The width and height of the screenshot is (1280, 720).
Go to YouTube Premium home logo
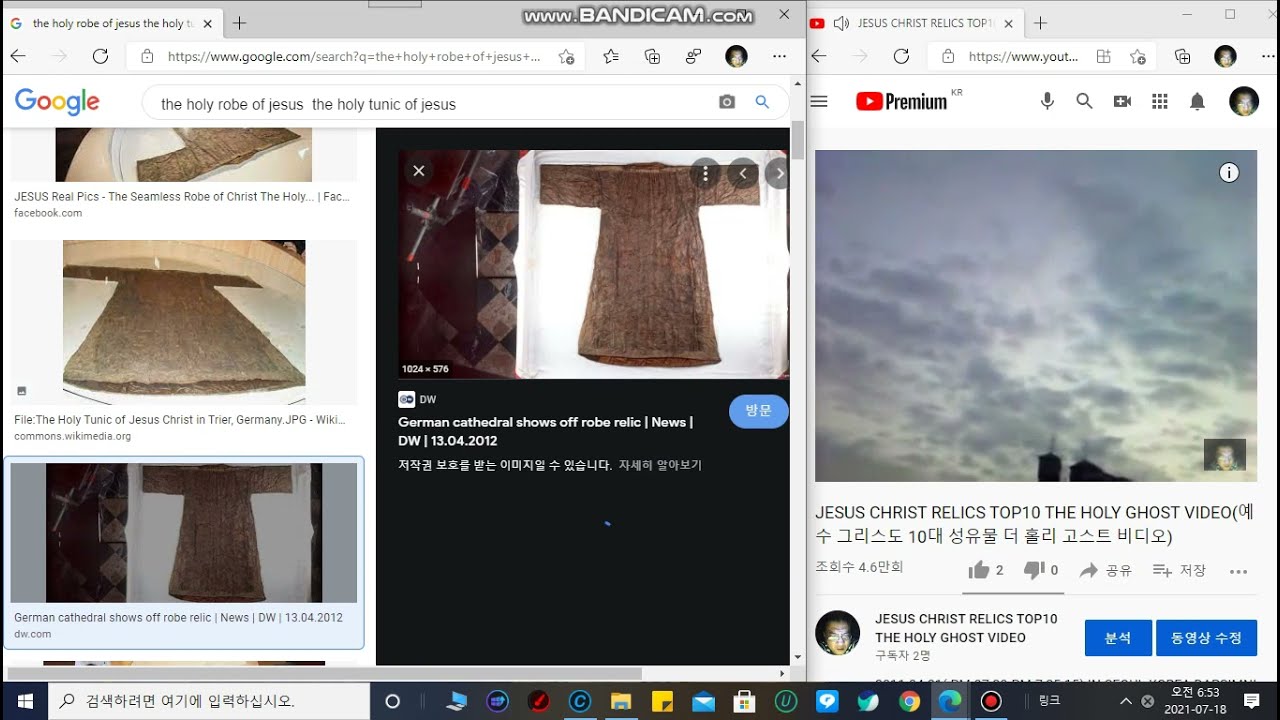click(x=902, y=101)
